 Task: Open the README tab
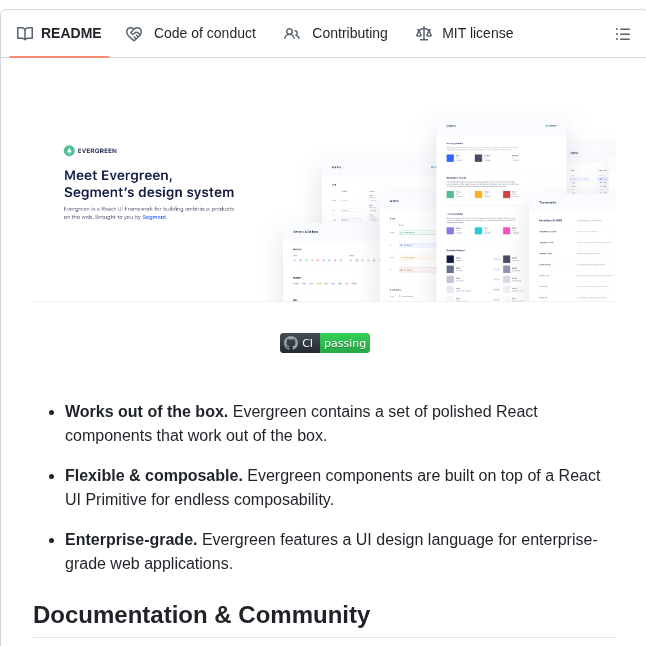click(59, 33)
